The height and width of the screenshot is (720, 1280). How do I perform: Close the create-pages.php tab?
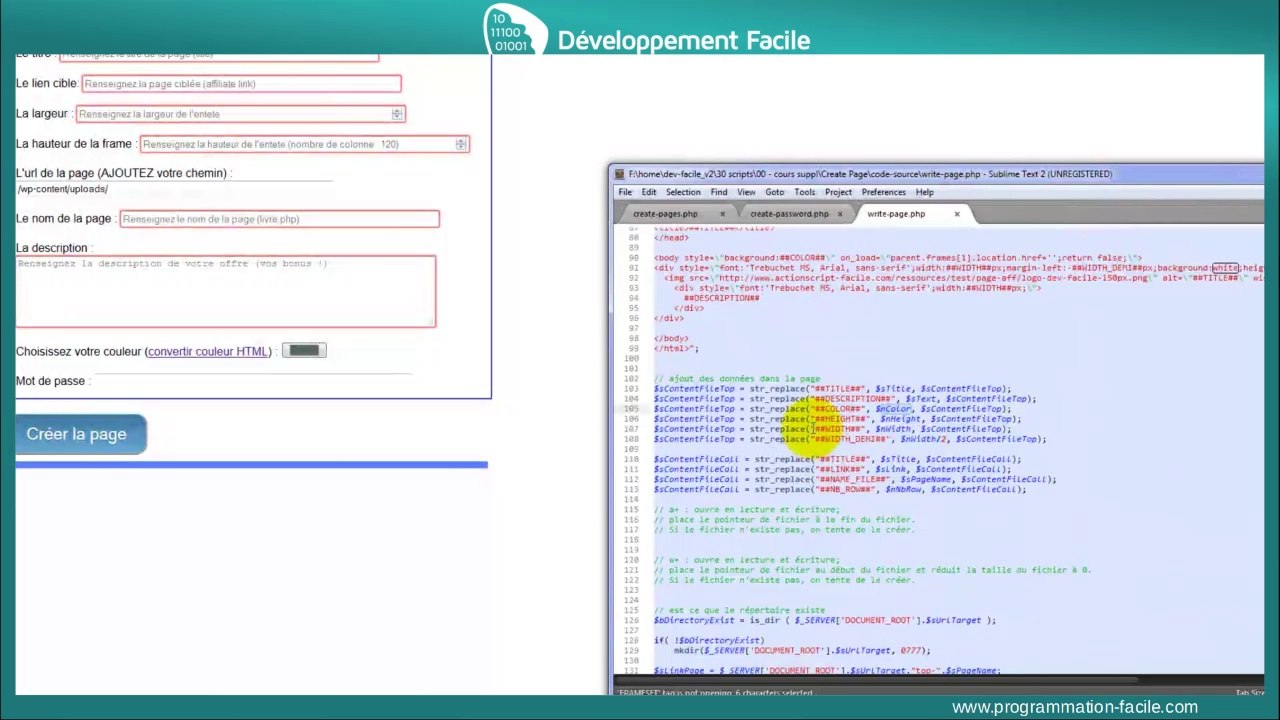tap(722, 214)
